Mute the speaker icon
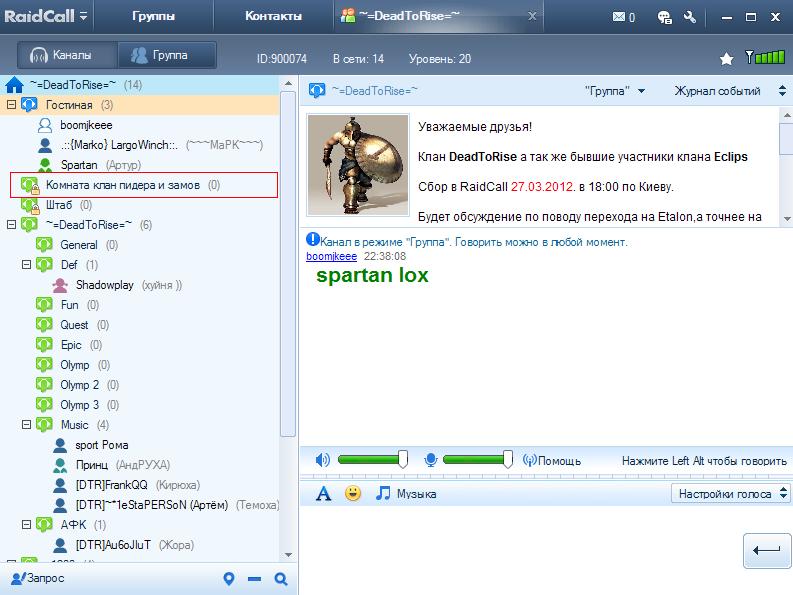 click(322, 460)
